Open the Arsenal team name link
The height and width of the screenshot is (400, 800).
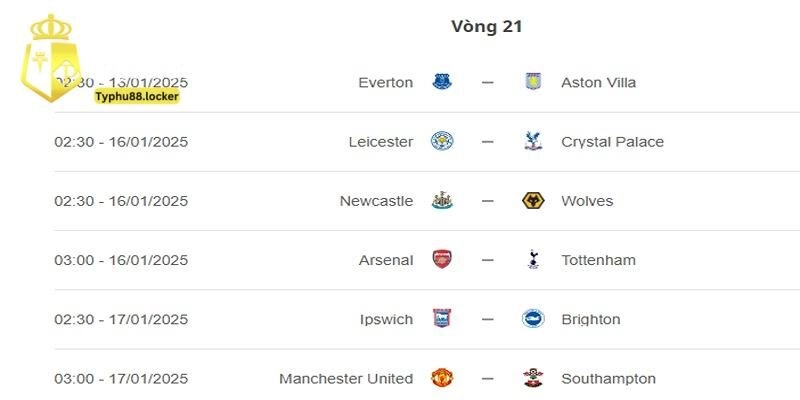[x=386, y=260]
